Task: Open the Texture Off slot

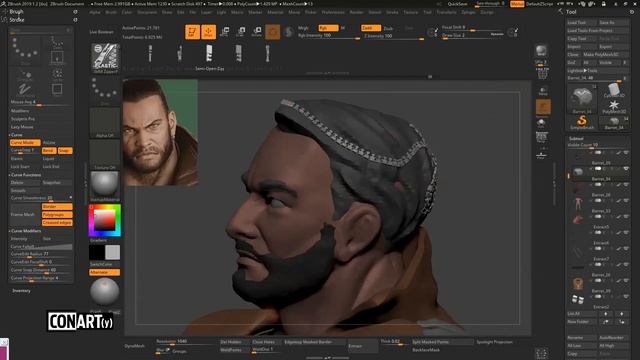Action: (x=105, y=154)
